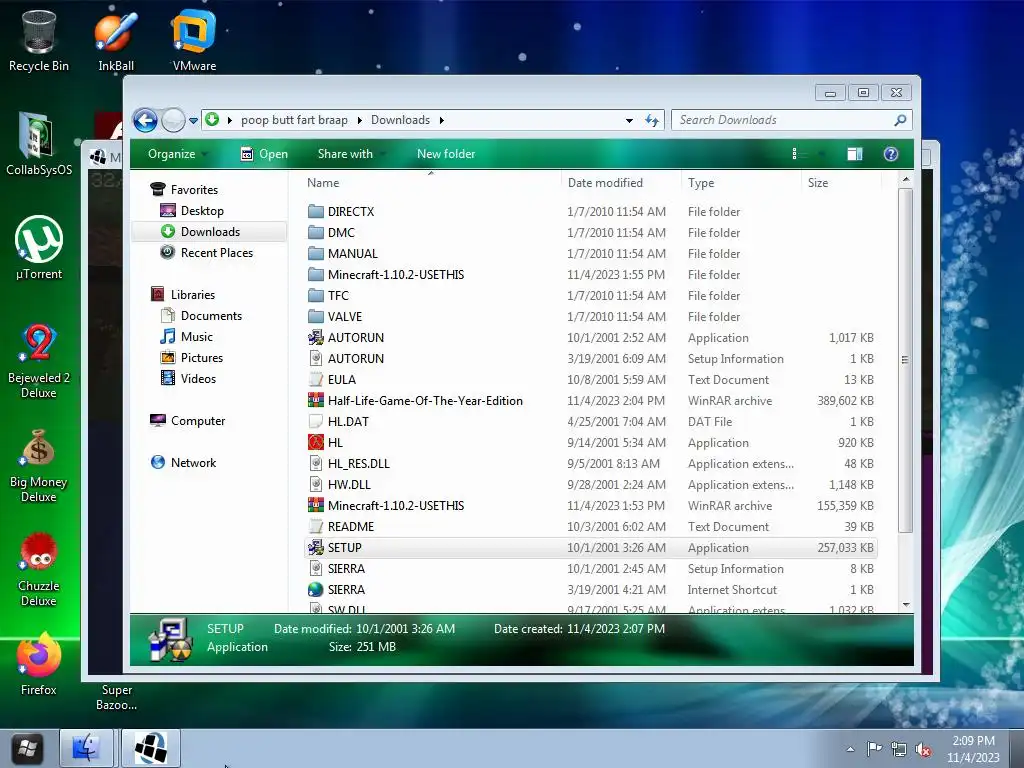Click Open in the command bar
This screenshot has width=1024, height=768.
(x=264, y=154)
